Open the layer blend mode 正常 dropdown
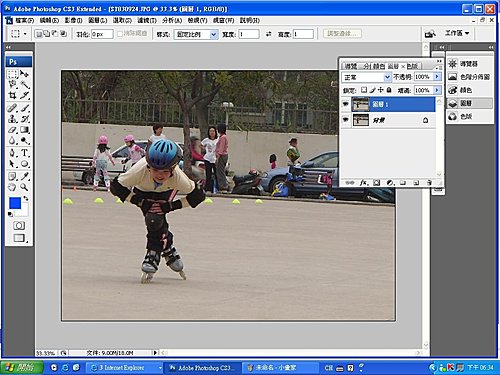 point(366,77)
